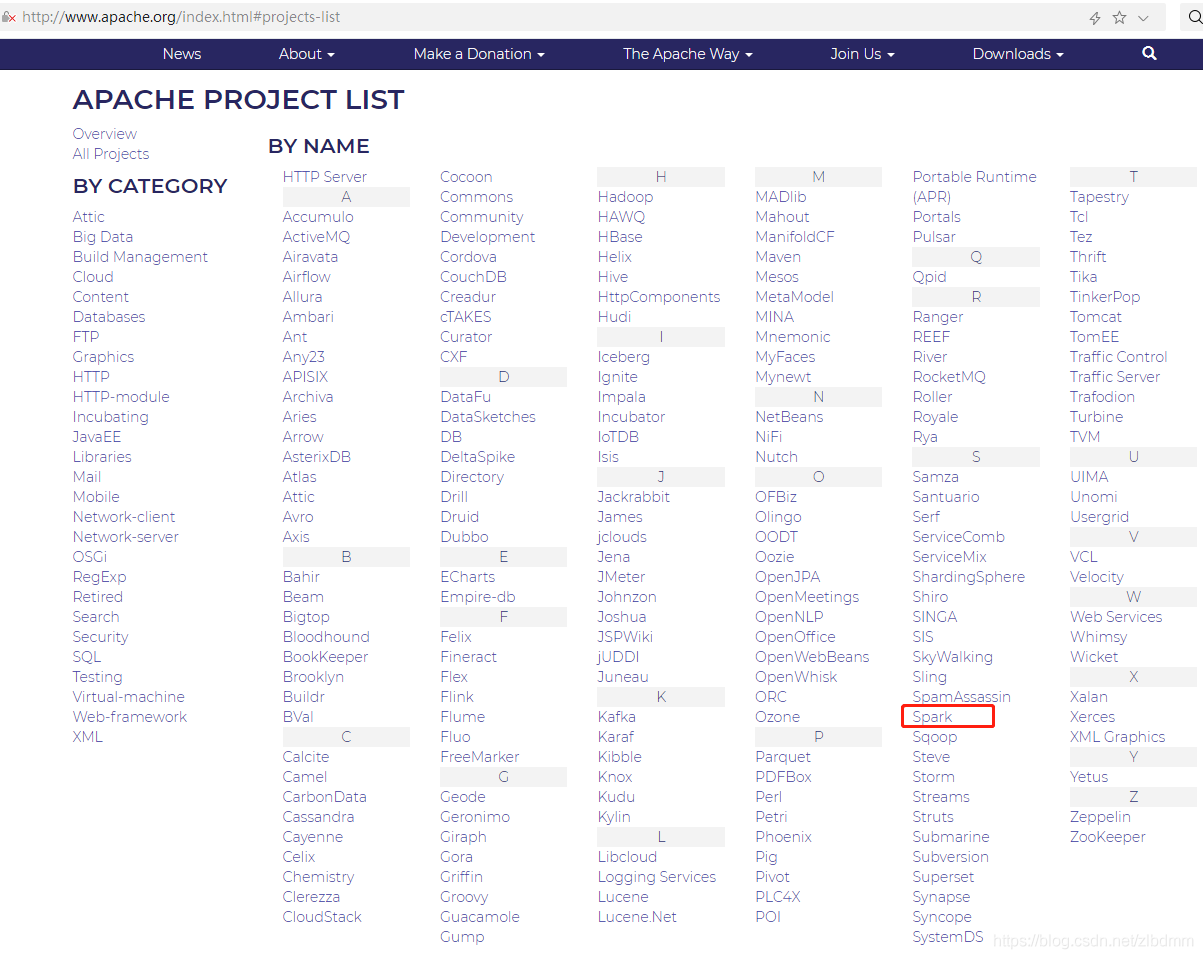The image size is (1203, 959).
Task: Open the search magnifier icon in navbar
Action: 1149,54
